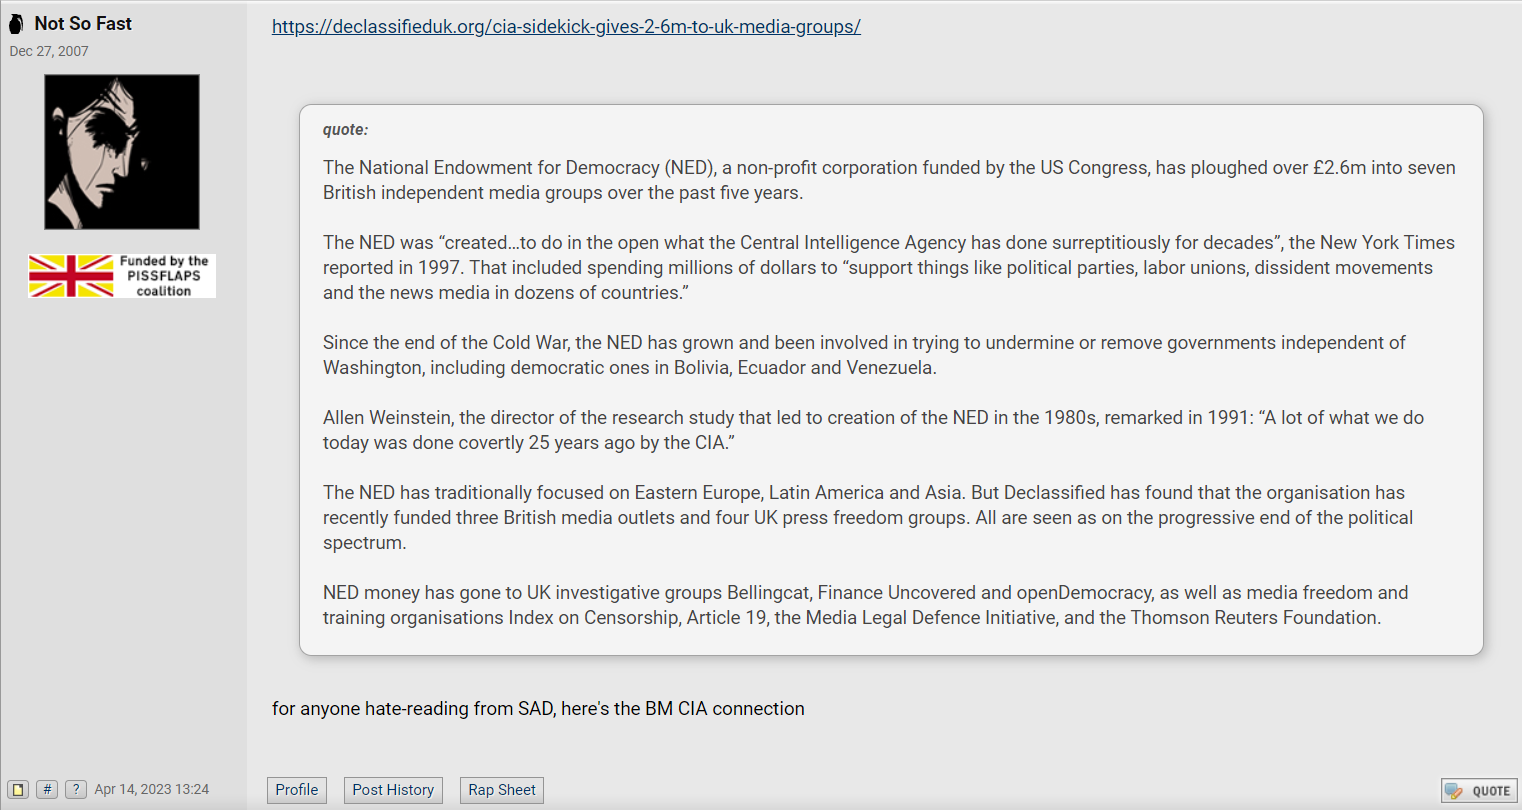1522x810 pixels.
Task: Click the ? question mark icon
Action: click(76, 789)
